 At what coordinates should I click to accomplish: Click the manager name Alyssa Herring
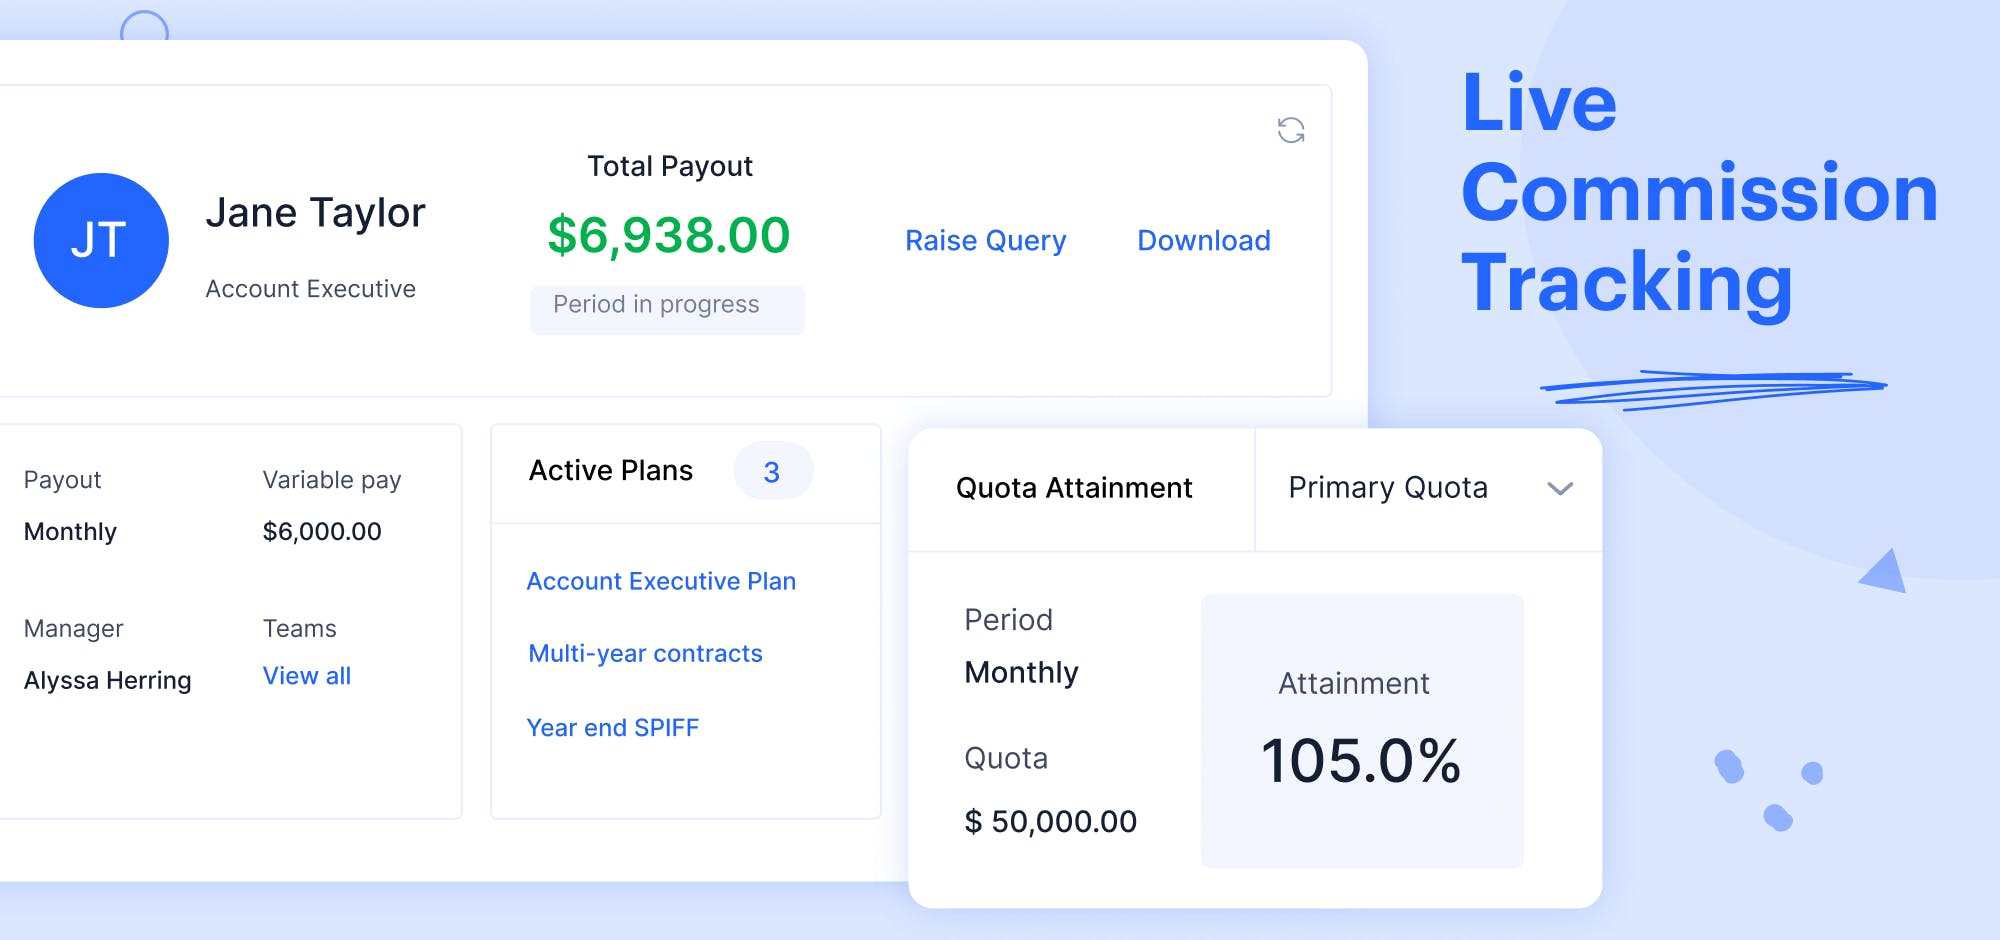(x=107, y=680)
